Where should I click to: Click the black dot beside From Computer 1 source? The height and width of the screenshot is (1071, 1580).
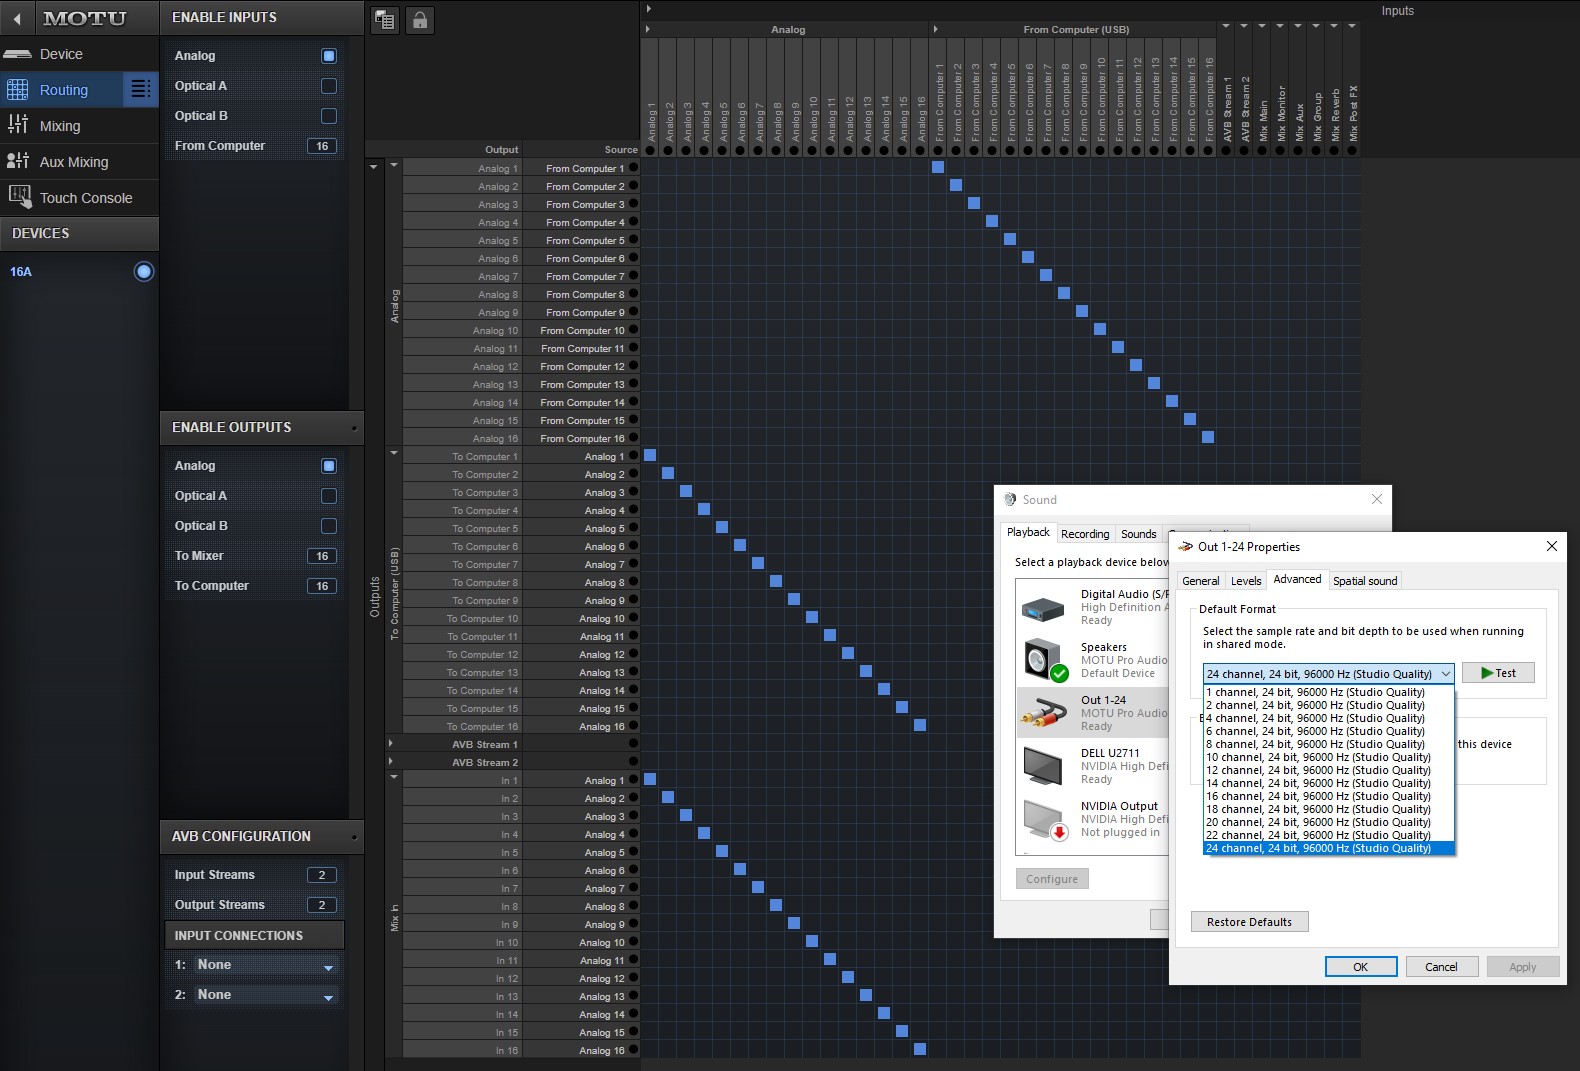click(x=633, y=168)
